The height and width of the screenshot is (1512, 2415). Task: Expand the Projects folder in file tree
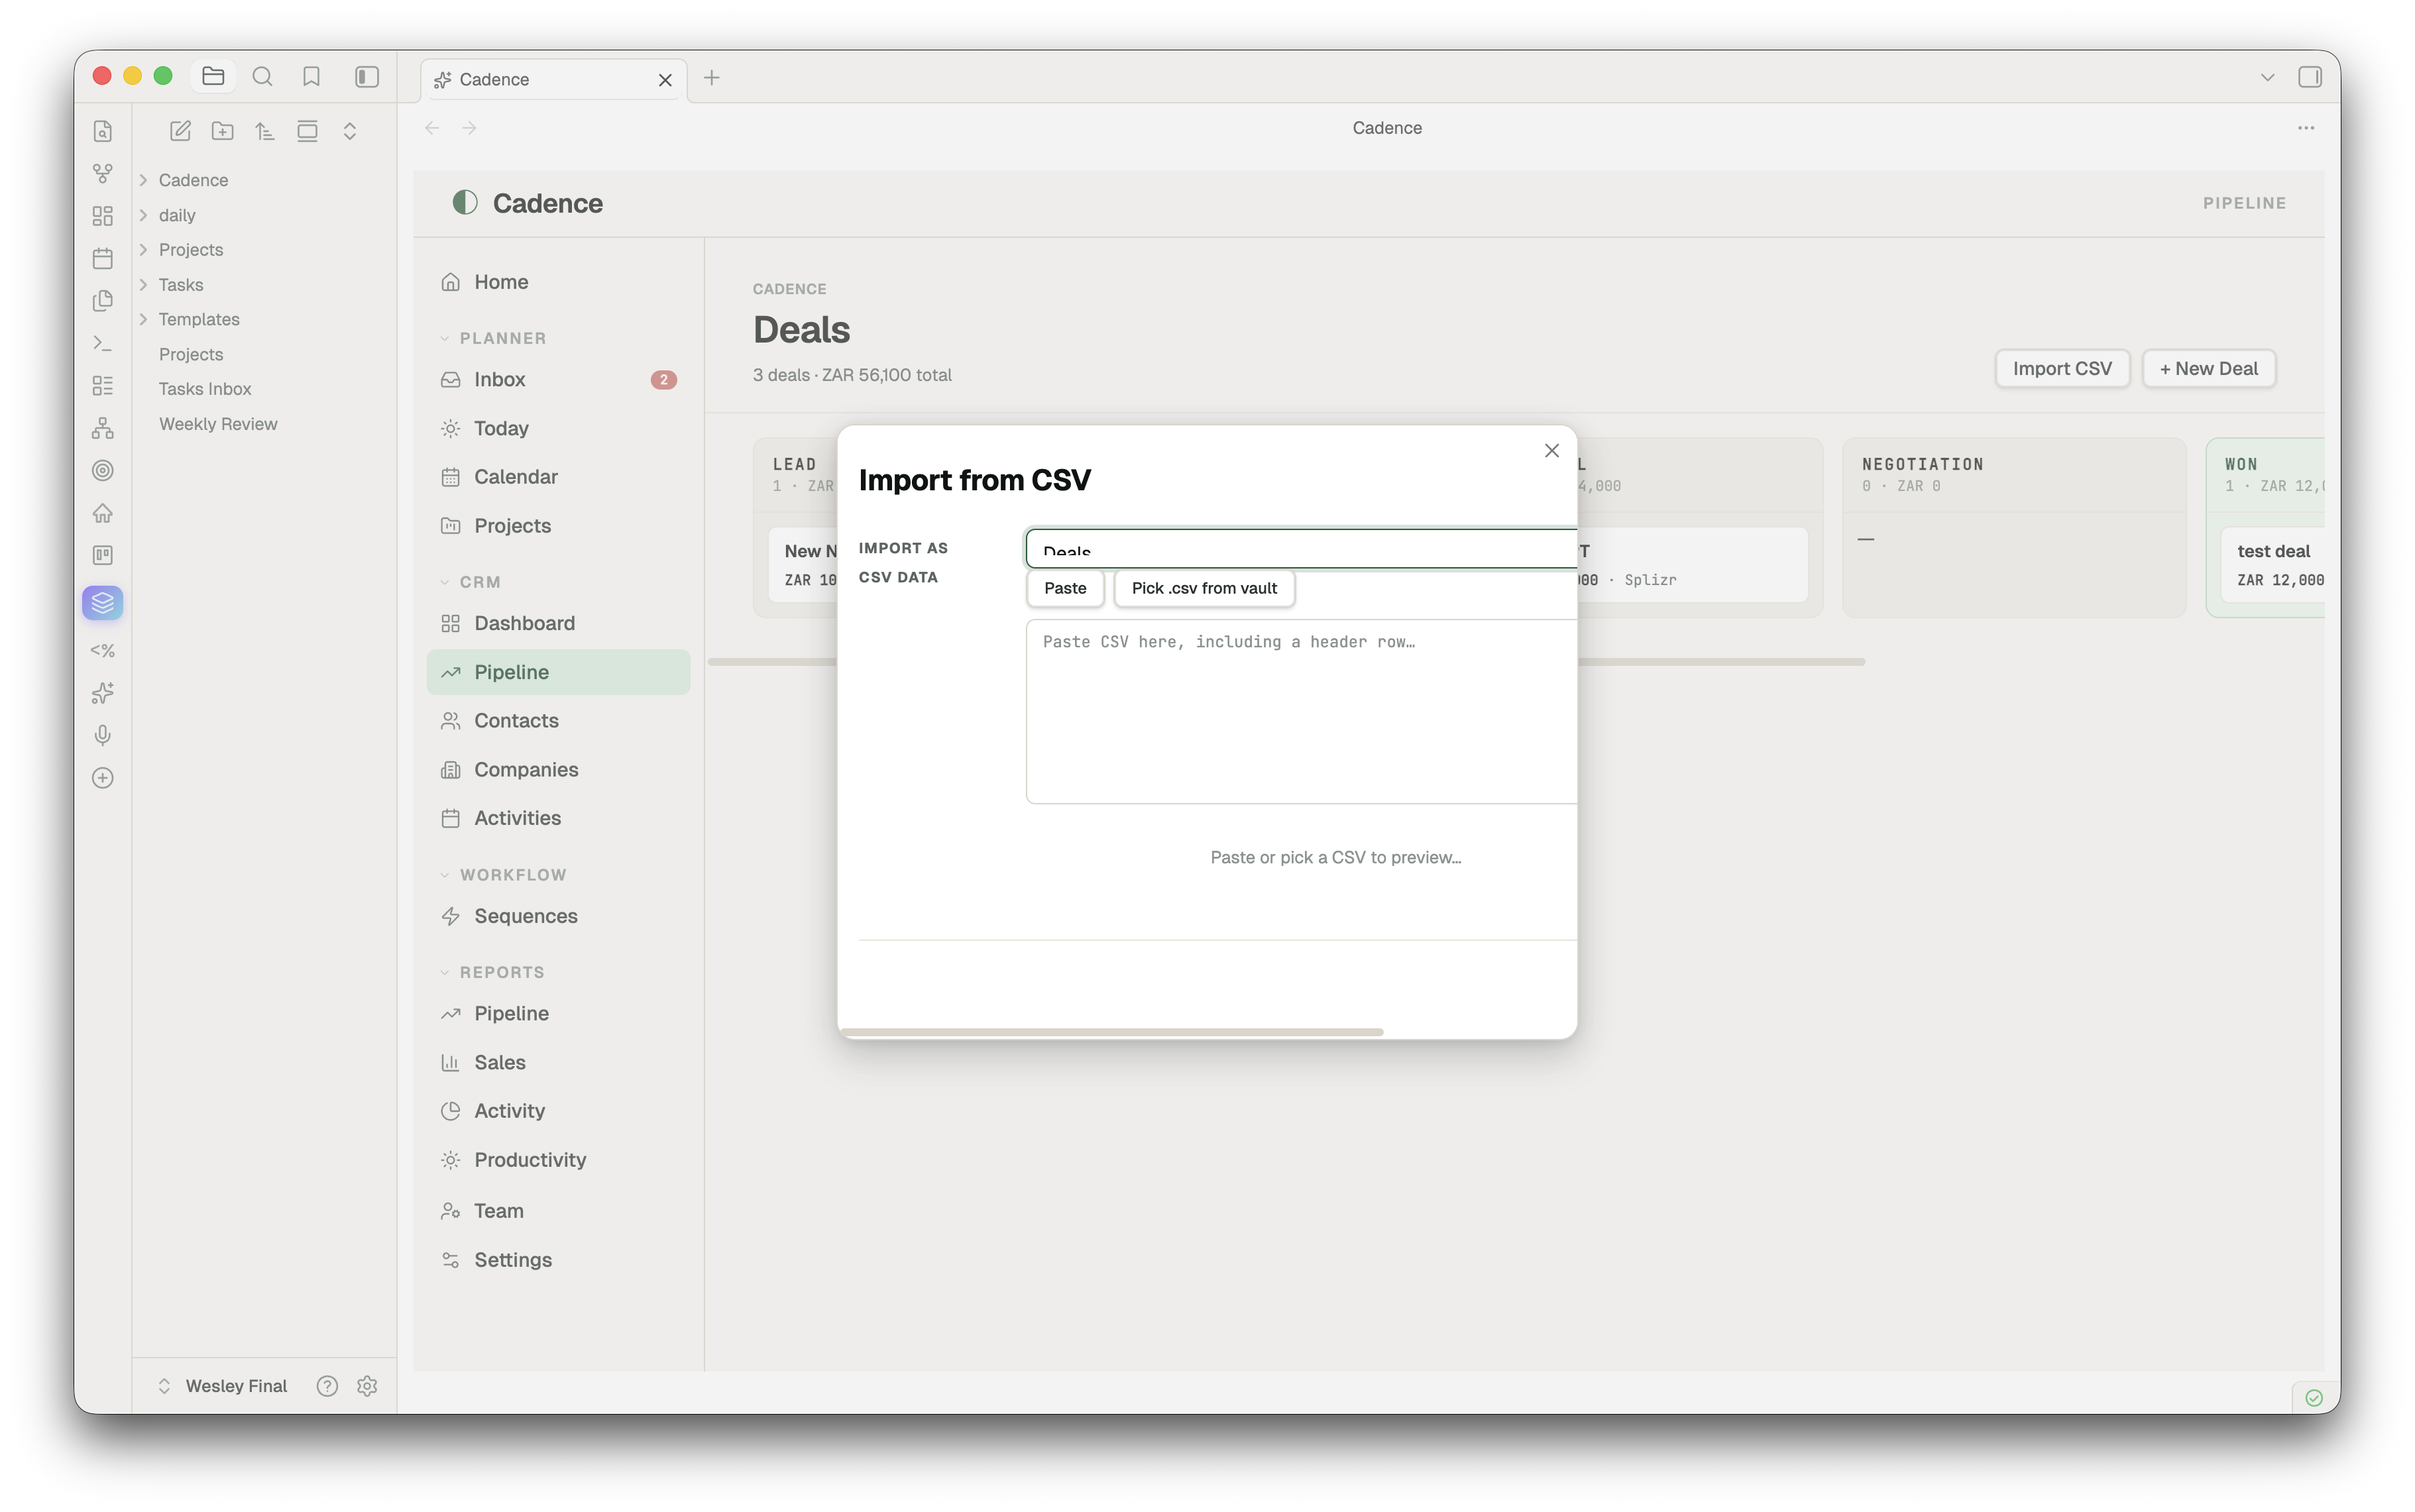pyautogui.click(x=143, y=249)
